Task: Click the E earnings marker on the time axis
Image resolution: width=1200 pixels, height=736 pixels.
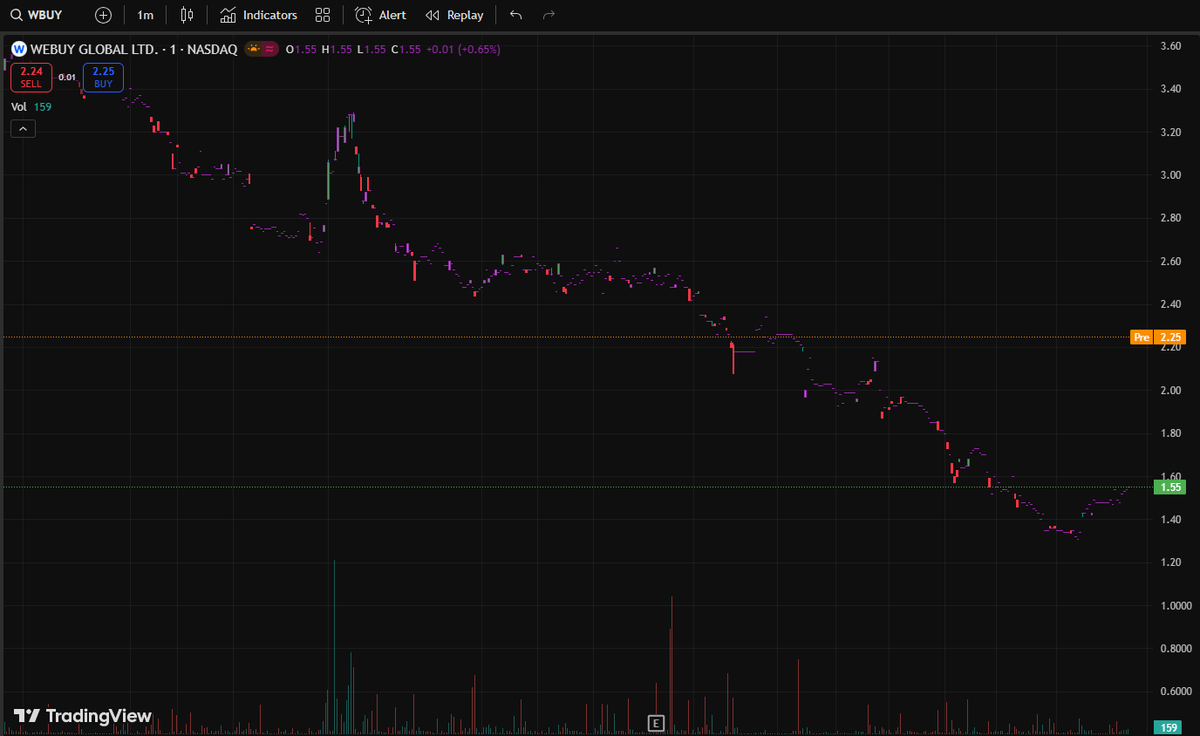Action: click(x=656, y=722)
